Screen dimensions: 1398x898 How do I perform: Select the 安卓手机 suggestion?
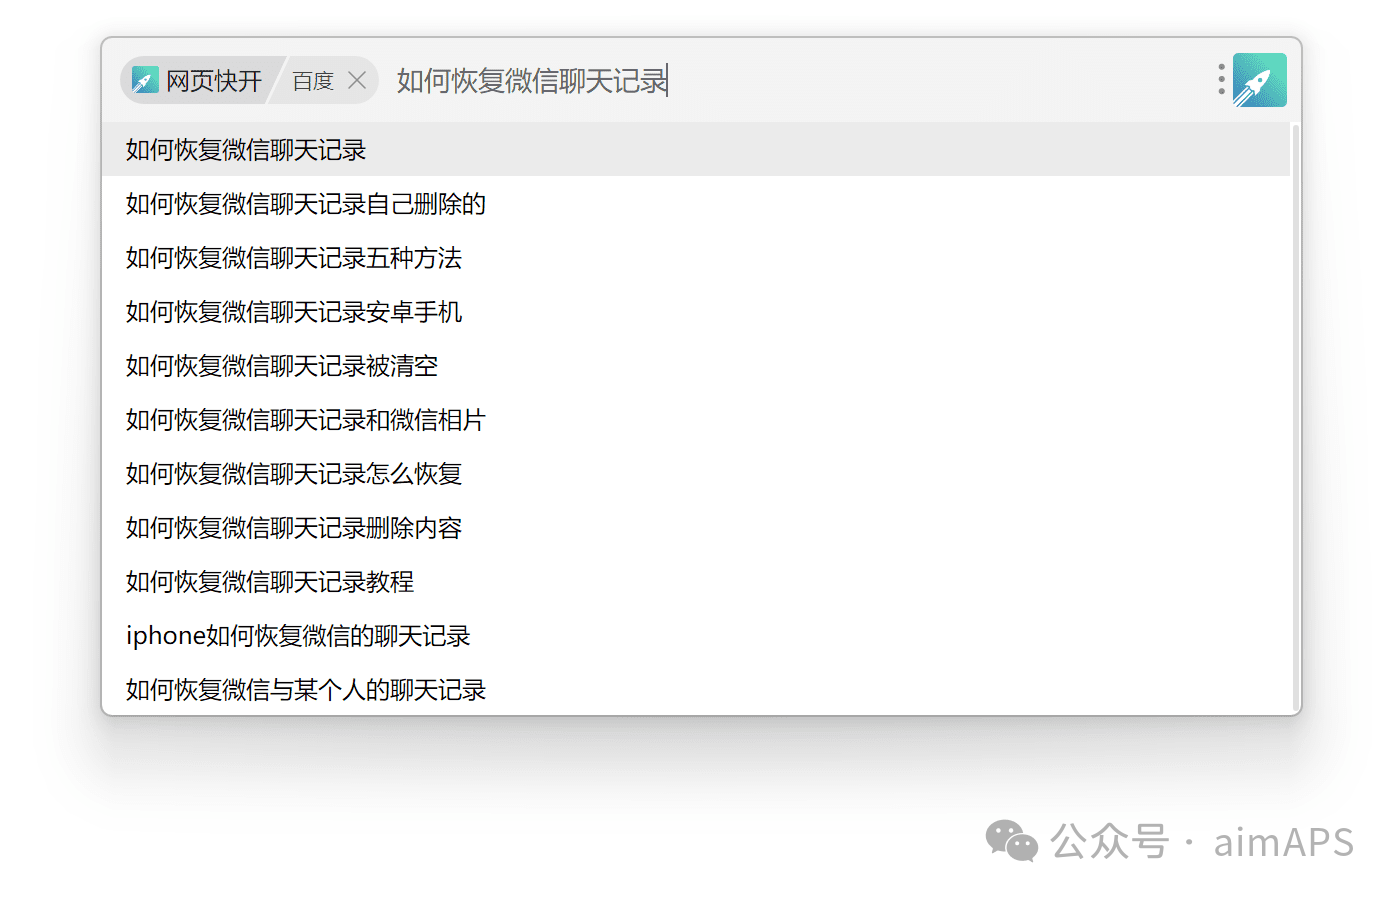coord(294,312)
